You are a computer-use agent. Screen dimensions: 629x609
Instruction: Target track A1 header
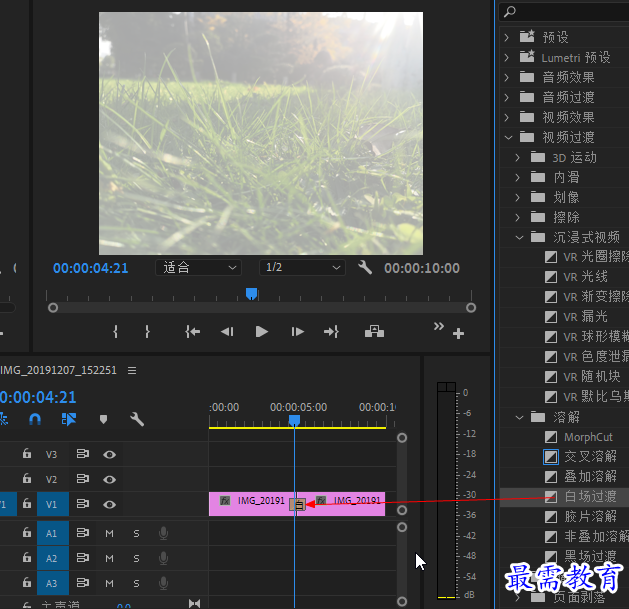tap(53, 533)
